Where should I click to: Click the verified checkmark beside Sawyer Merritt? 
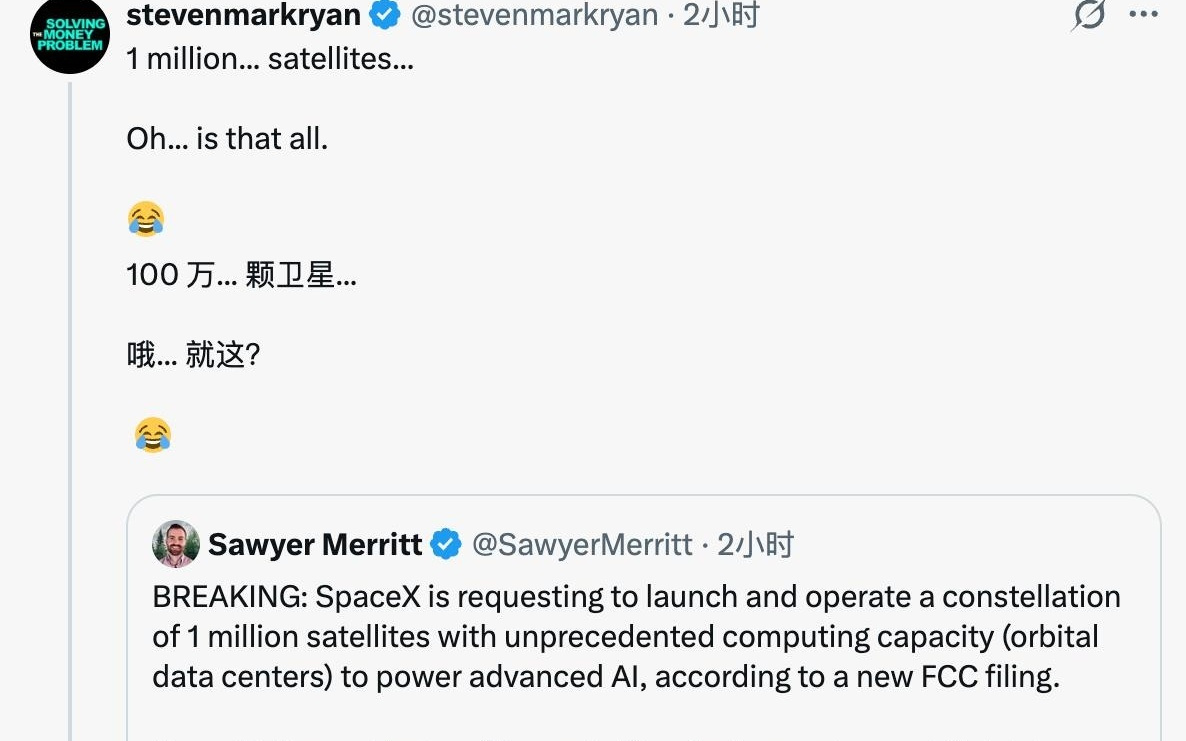click(444, 545)
